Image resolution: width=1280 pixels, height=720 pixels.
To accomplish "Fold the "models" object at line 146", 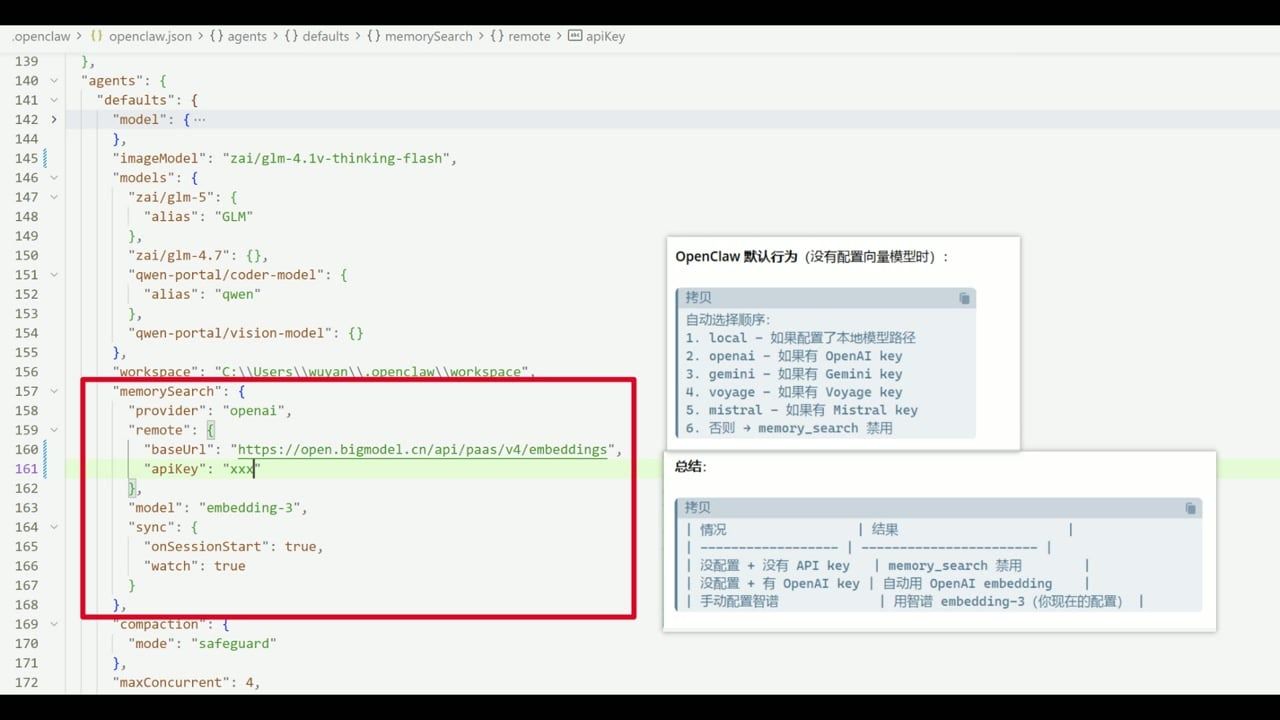I will [x=54, y=178].
